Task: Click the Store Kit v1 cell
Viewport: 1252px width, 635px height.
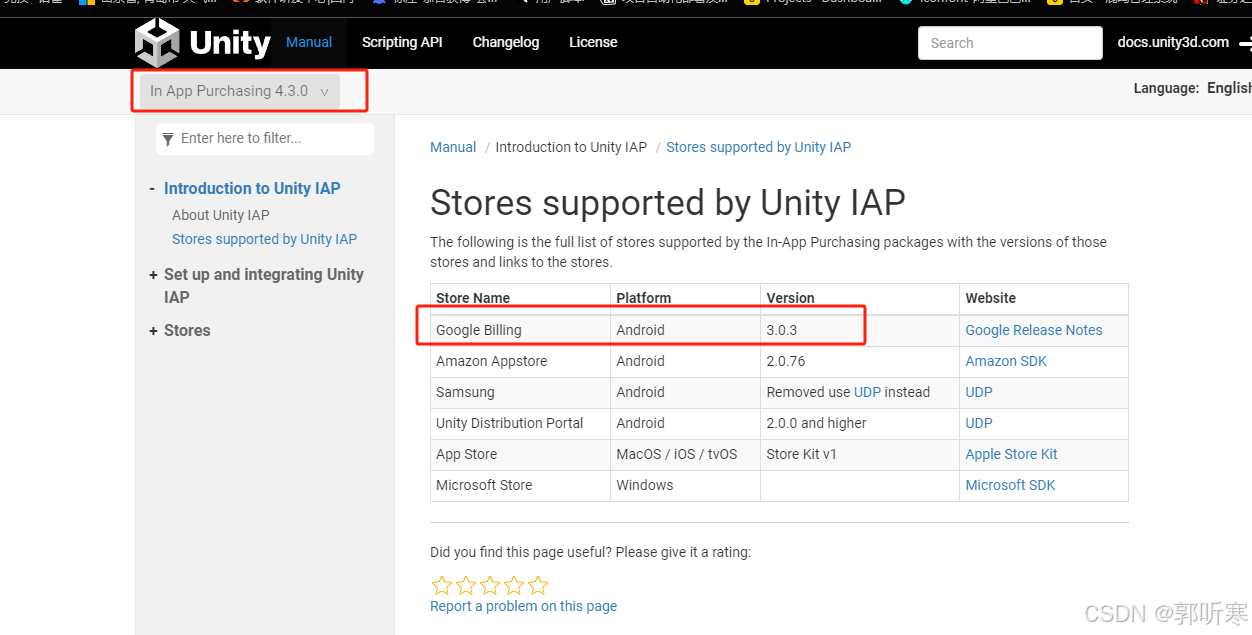Action: tap(860, 454)
